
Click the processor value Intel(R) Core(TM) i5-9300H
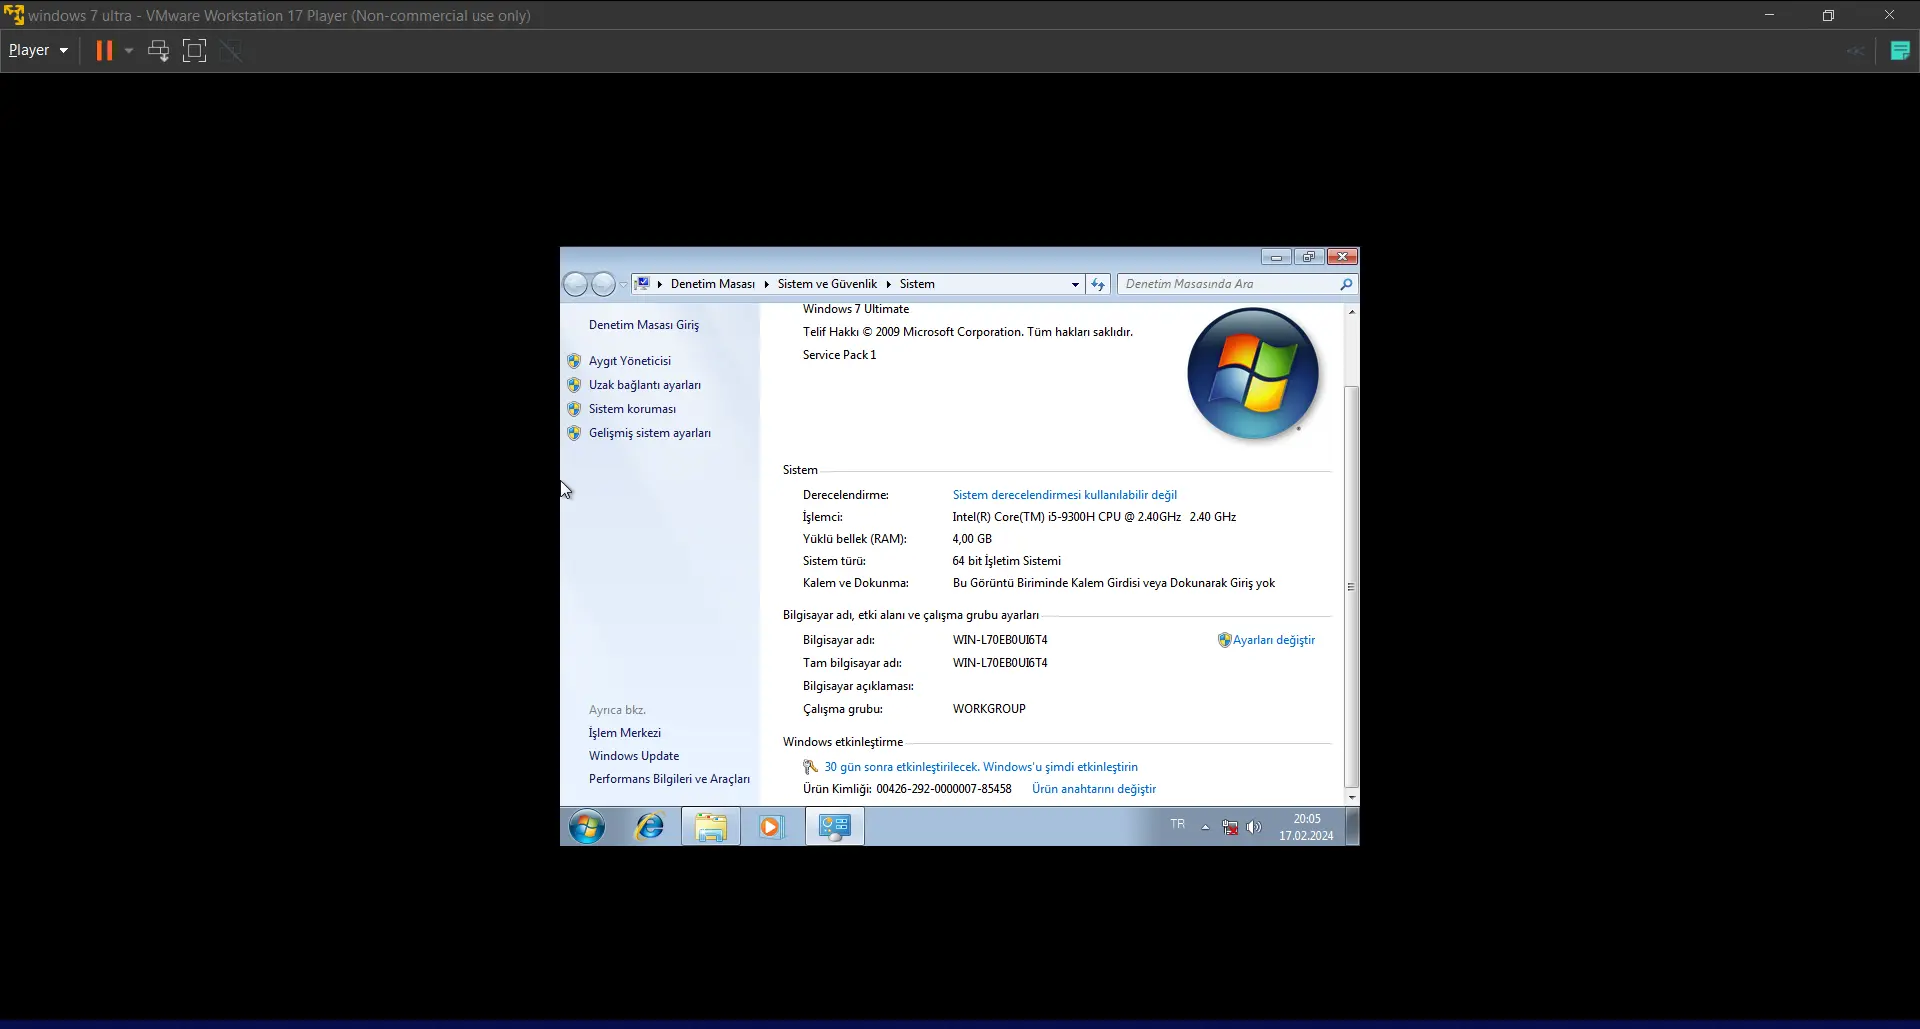tap(1094, 517)
